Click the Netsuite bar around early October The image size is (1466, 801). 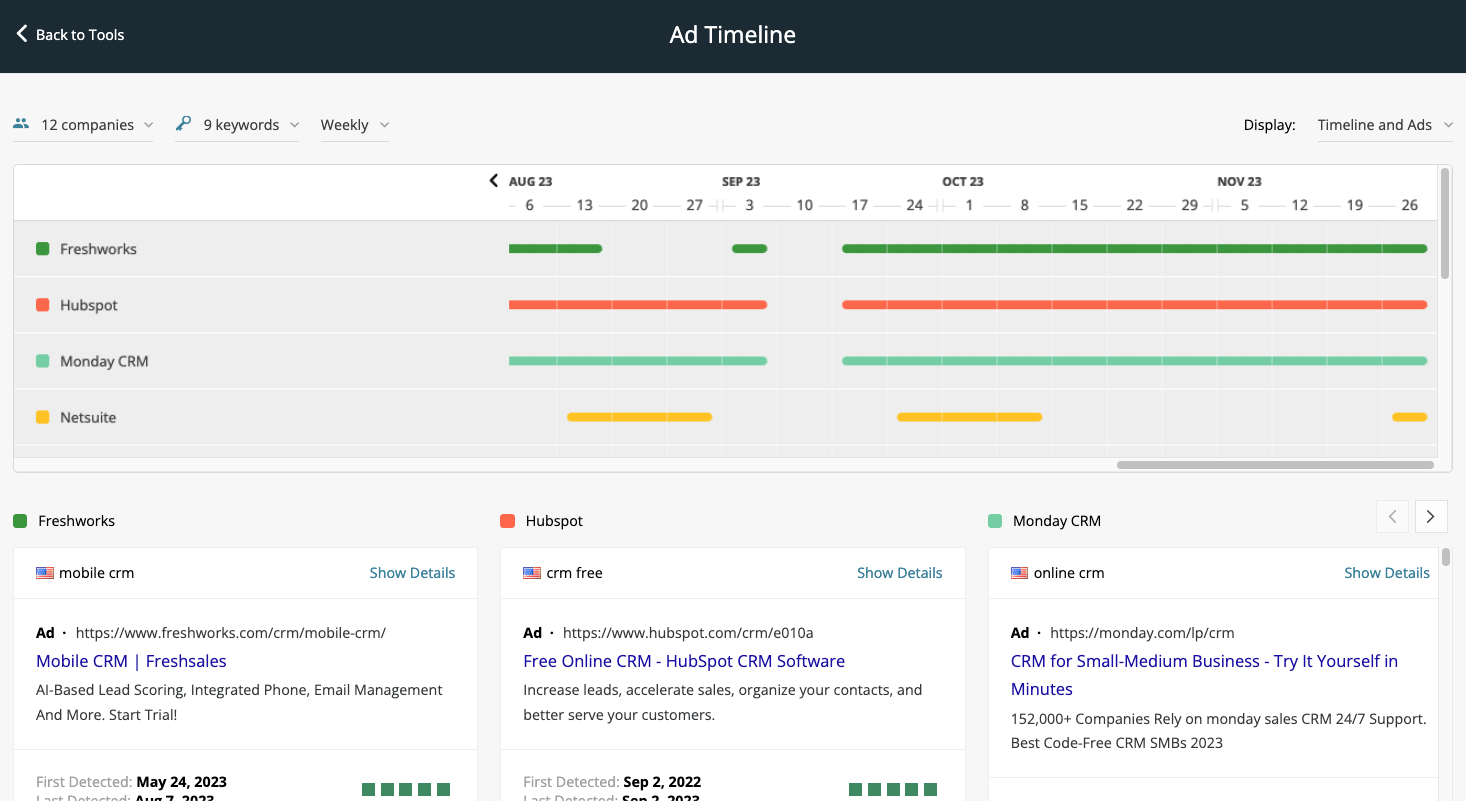coord(969,417)
